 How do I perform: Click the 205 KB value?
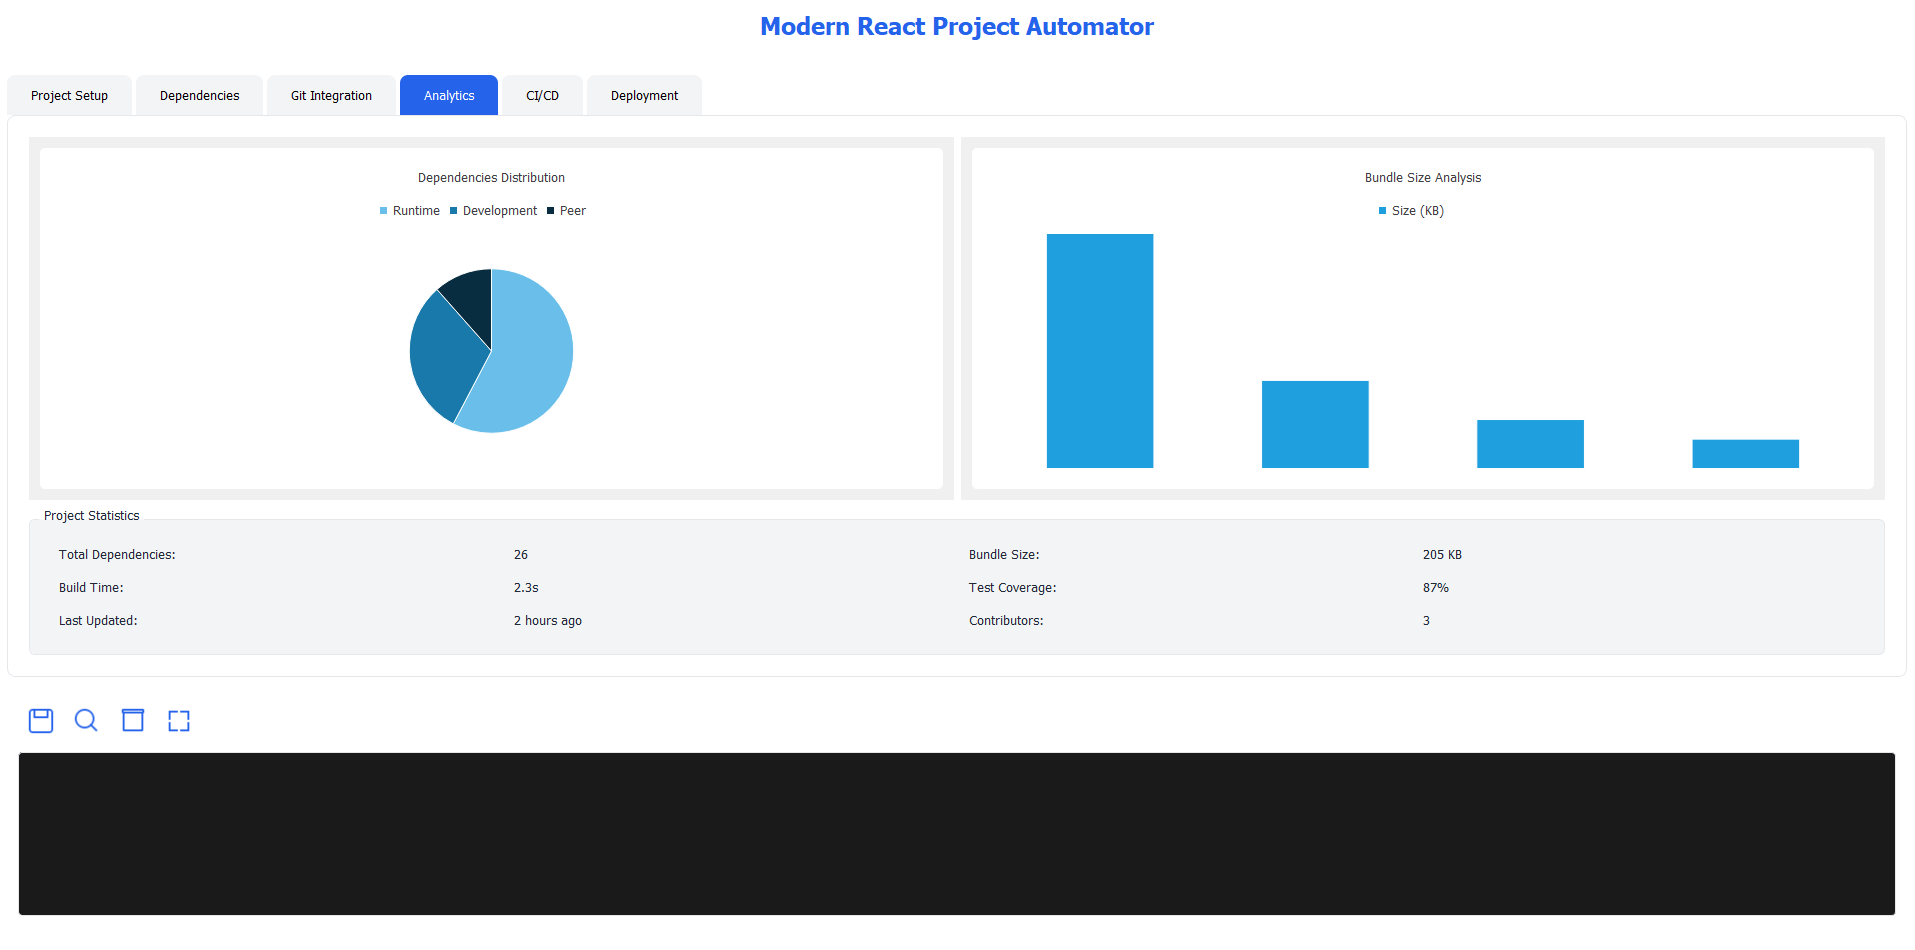click(x=1442, y=555)
